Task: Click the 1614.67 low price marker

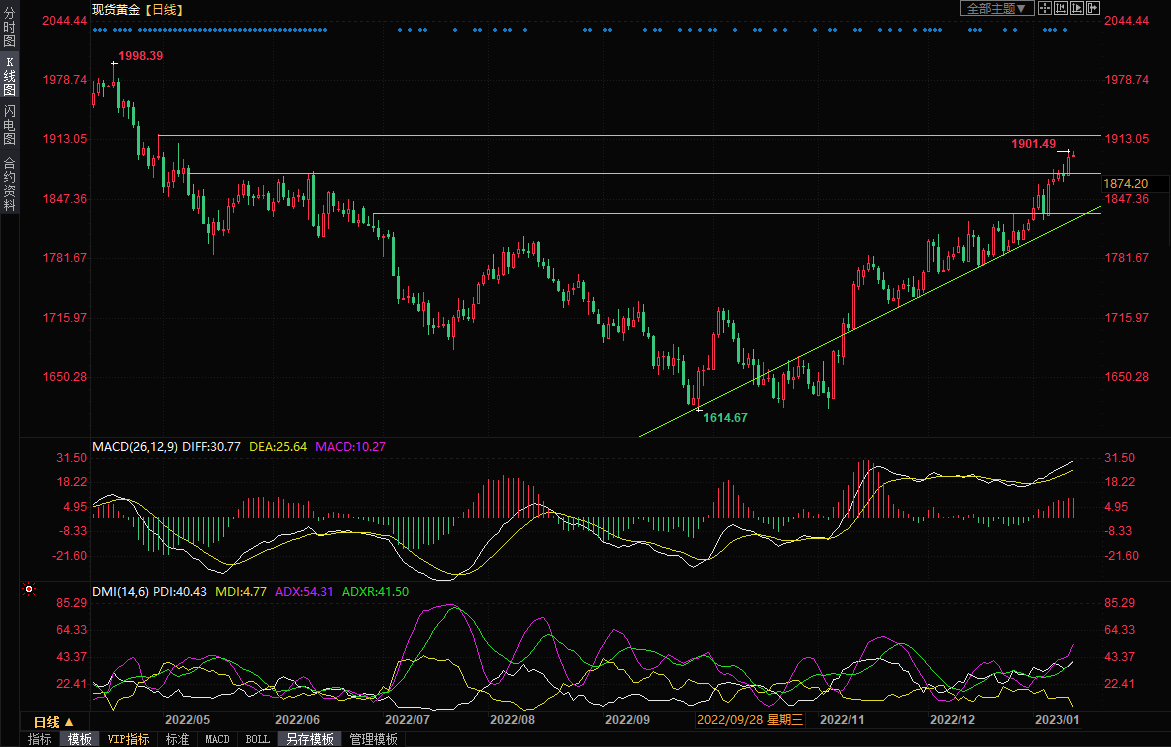Action: (x=725, y=417)
